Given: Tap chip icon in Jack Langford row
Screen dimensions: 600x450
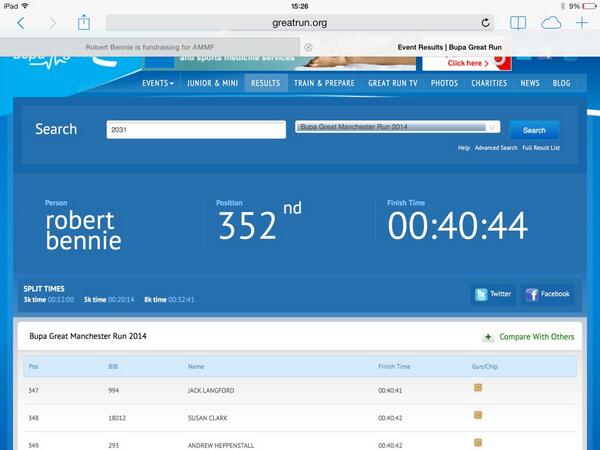Looking at the screenshot, I should tap(478, 388).
